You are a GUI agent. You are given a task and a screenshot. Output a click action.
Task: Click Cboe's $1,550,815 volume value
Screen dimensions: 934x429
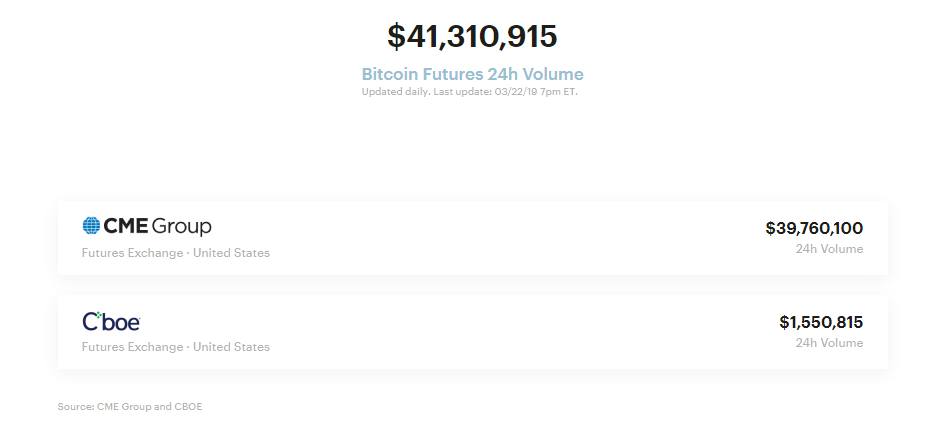pos(821,322)
